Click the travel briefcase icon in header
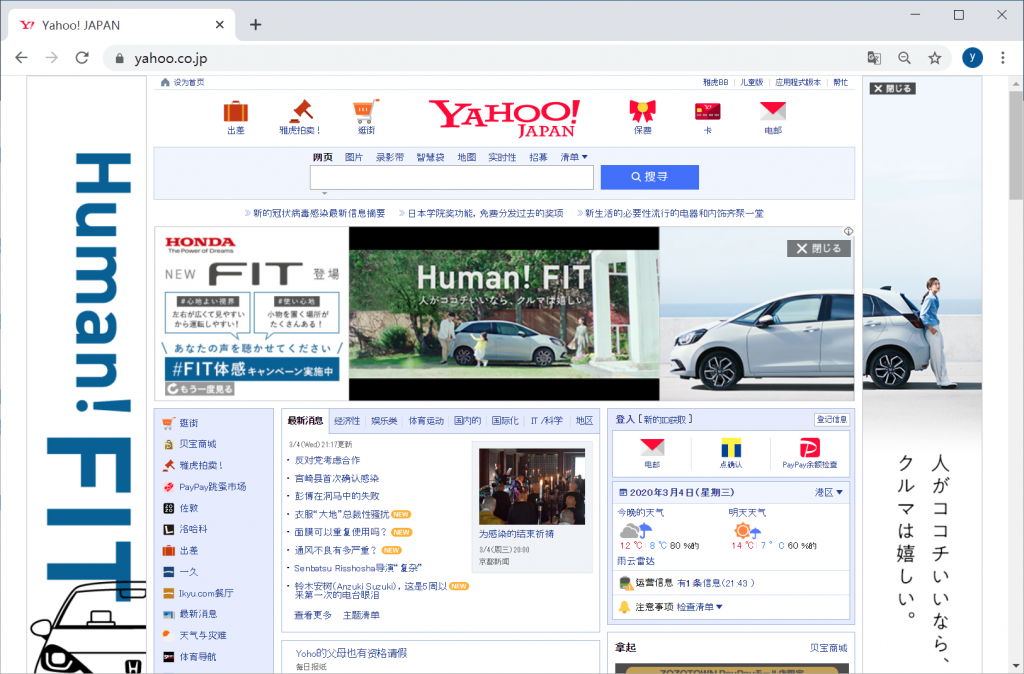This screenshot has height=674, width=1024. point(235,111)
